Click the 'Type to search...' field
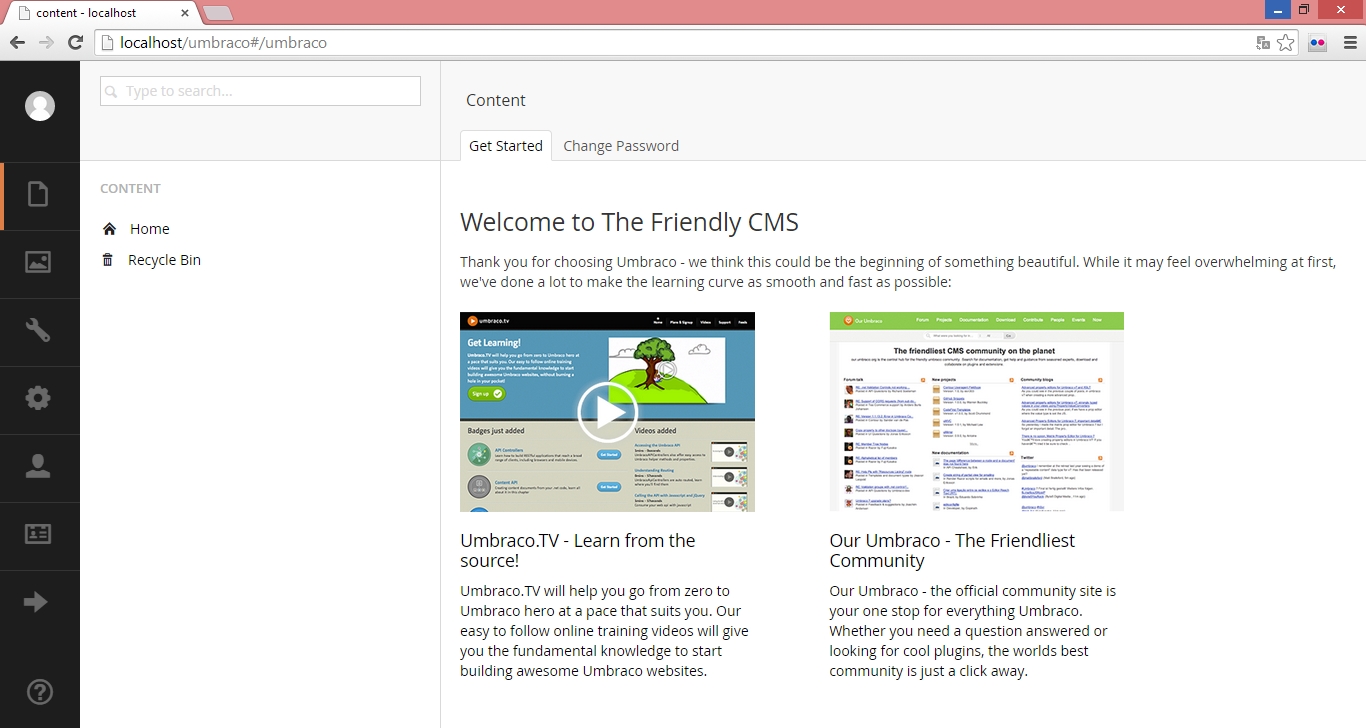This screenshot has height=728, width=1366. [260, 91]
